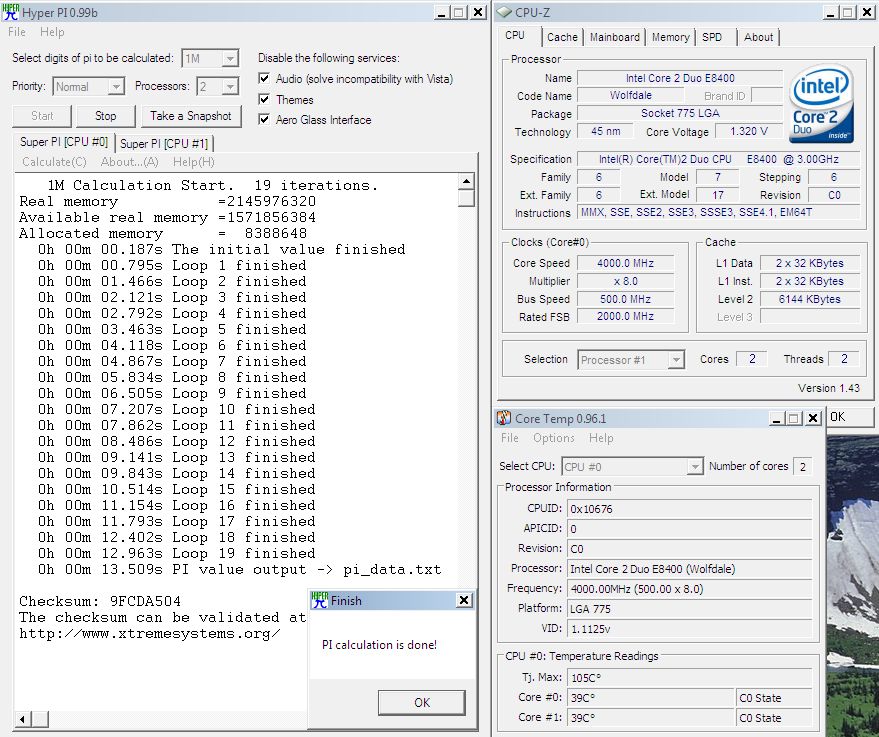Click the Core Temp Frequency value
Viewport: 879px width, 737px height.
click(x=690, y=588)
